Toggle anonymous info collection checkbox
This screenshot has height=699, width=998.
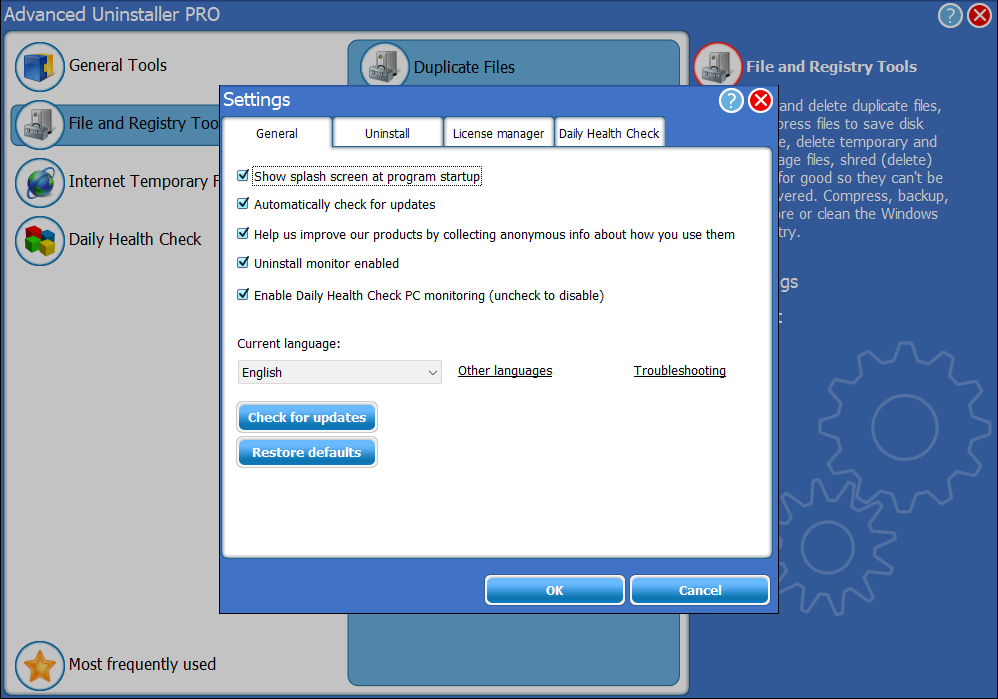coord(242,234)
